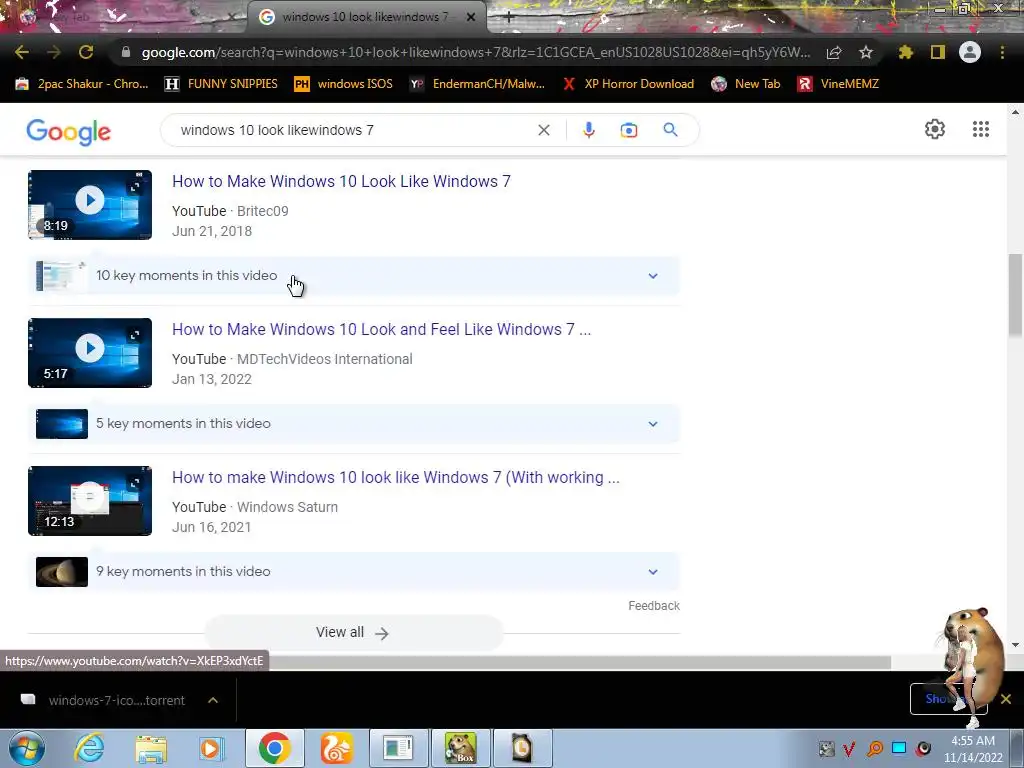The image size is (1024, 768).
Task: Open Windows Saturn's With working video link
Action: point(396,477)
